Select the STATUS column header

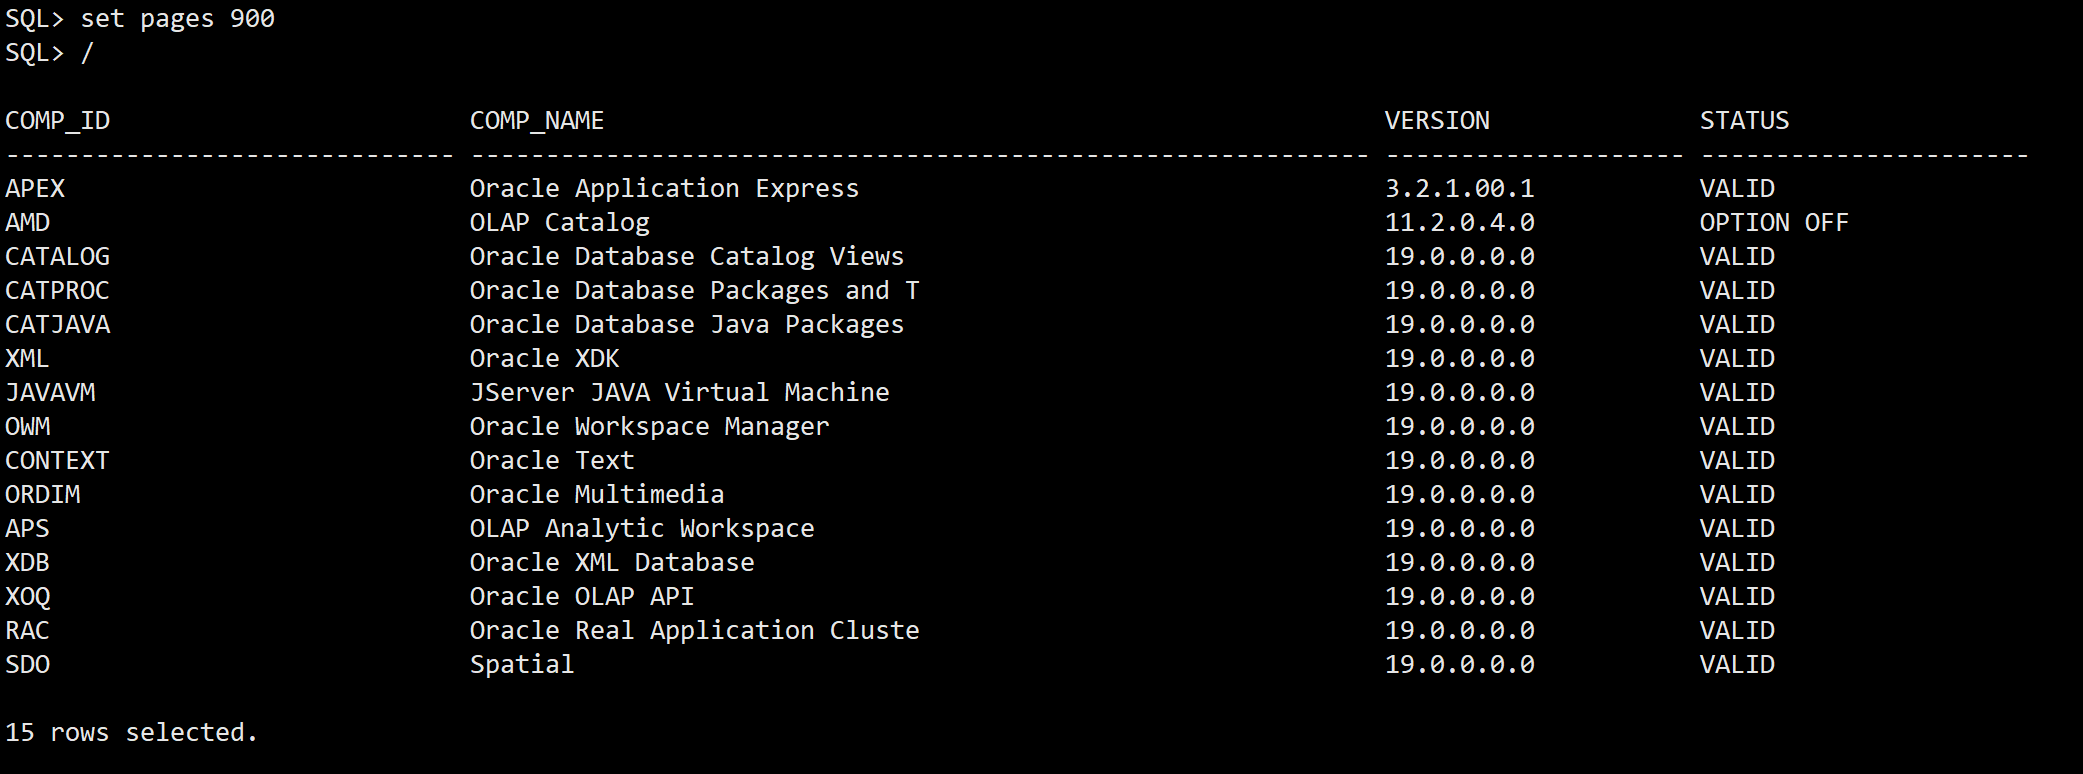coord(1745,121)
